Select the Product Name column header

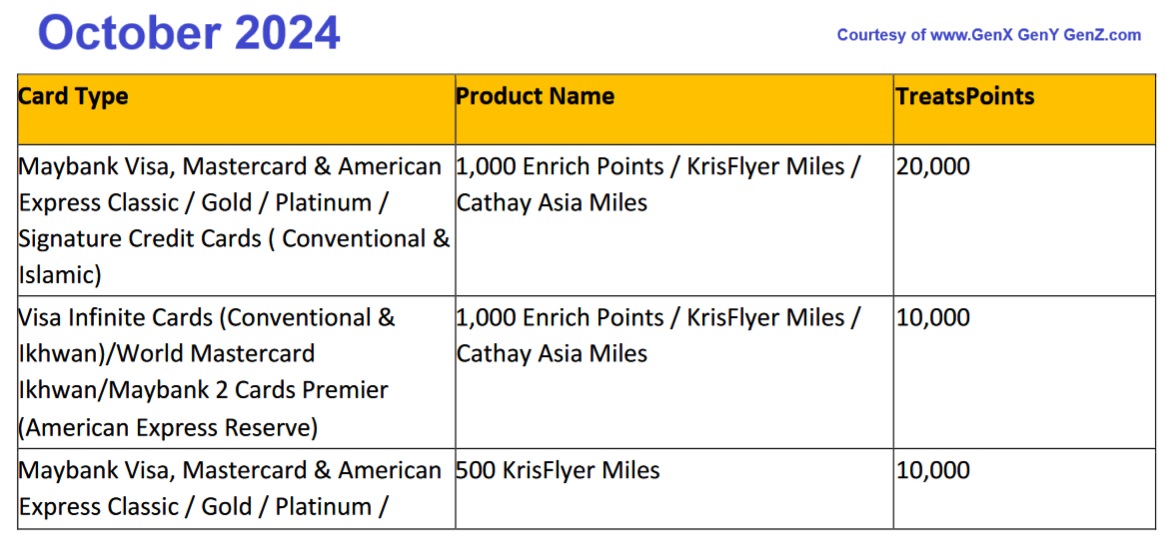coord(535,97)
